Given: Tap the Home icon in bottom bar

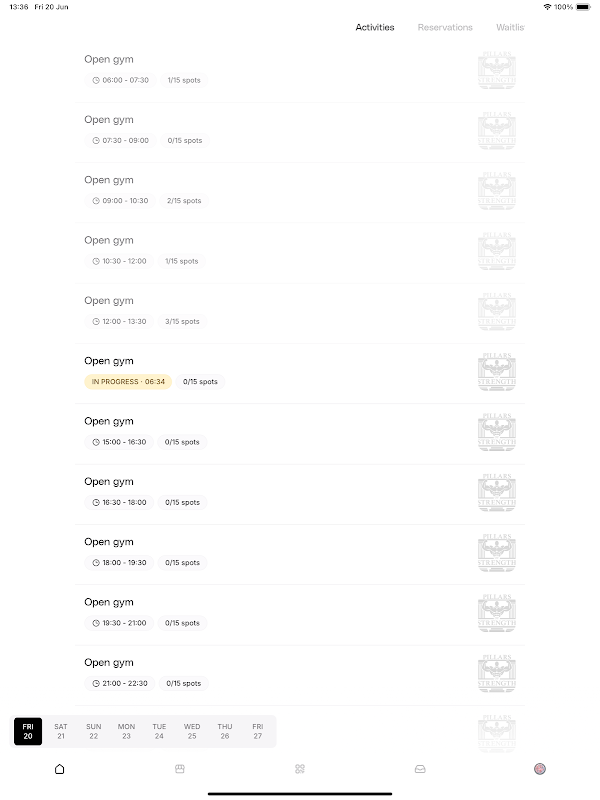Looking at the screenshot, I should coord(60,769).
